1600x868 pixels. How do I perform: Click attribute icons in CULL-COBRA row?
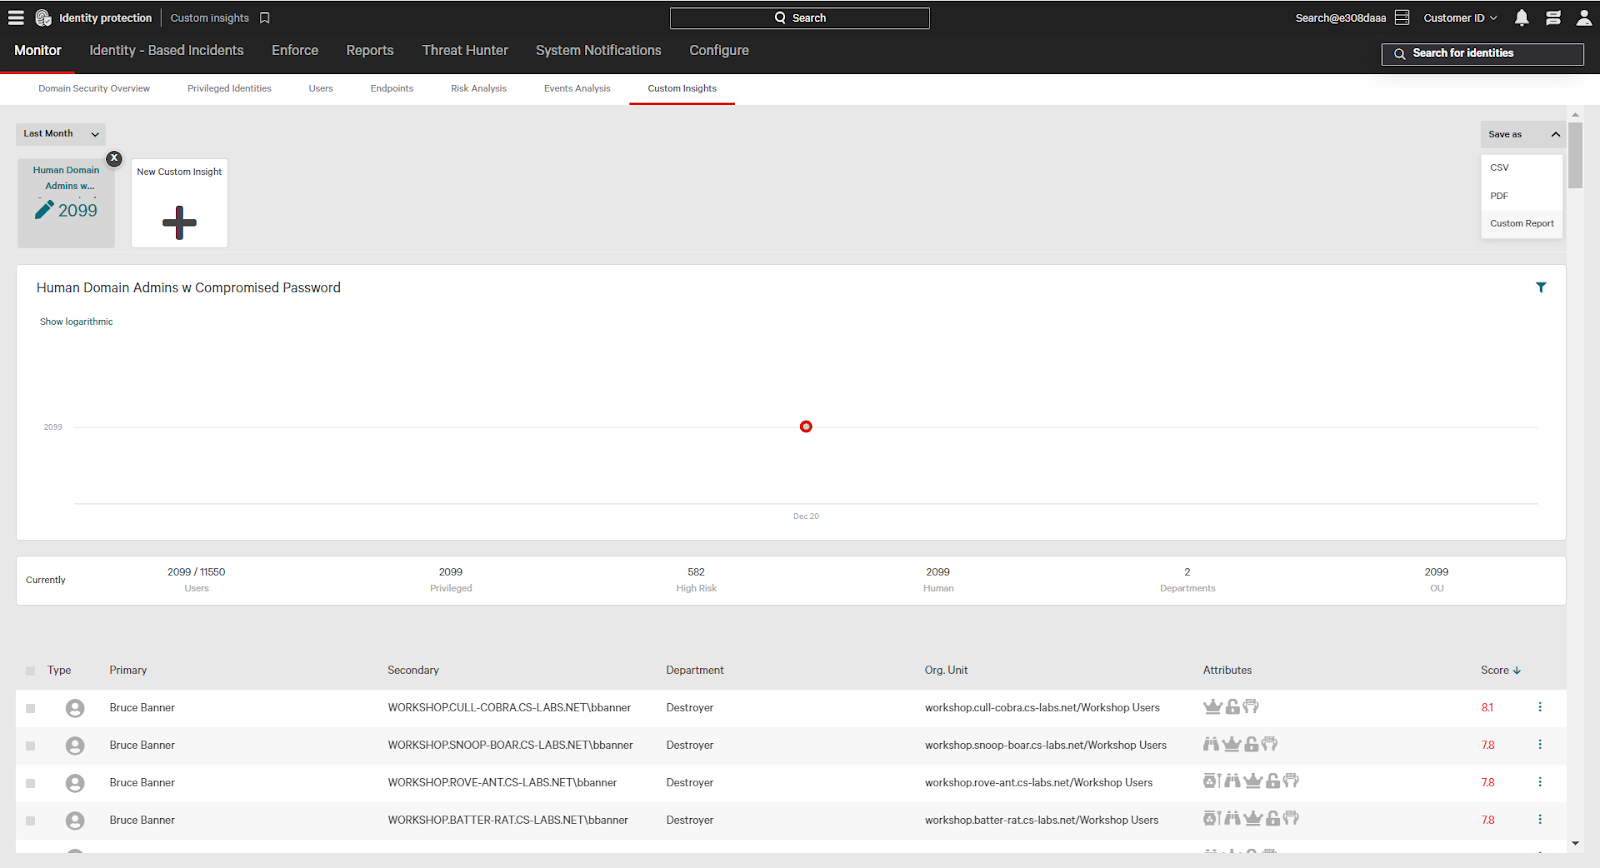click(1231, 707)
